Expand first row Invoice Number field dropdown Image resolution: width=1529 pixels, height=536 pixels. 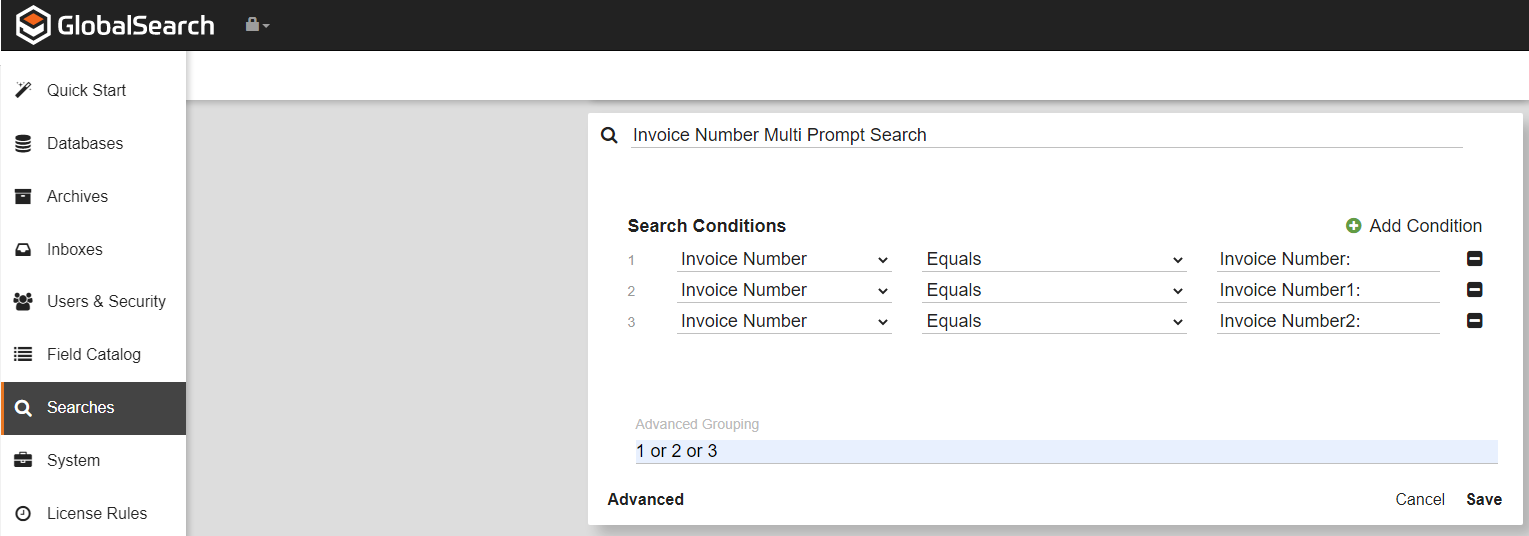(x=784, y=259)
